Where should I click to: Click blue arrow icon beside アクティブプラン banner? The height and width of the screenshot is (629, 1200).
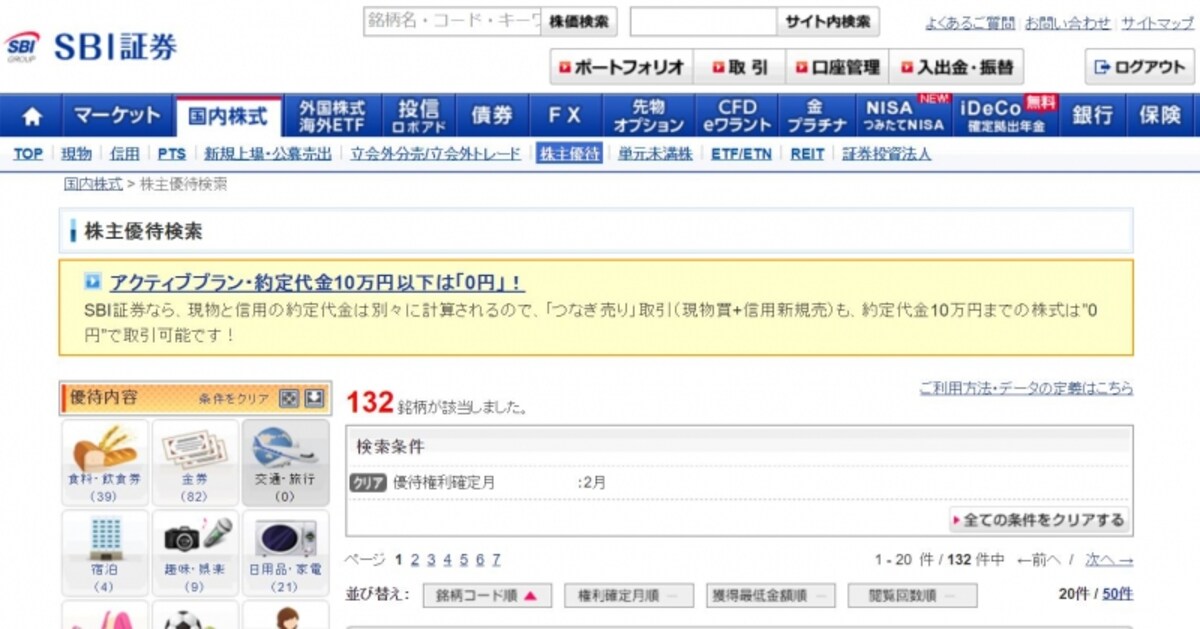[93, 282]
